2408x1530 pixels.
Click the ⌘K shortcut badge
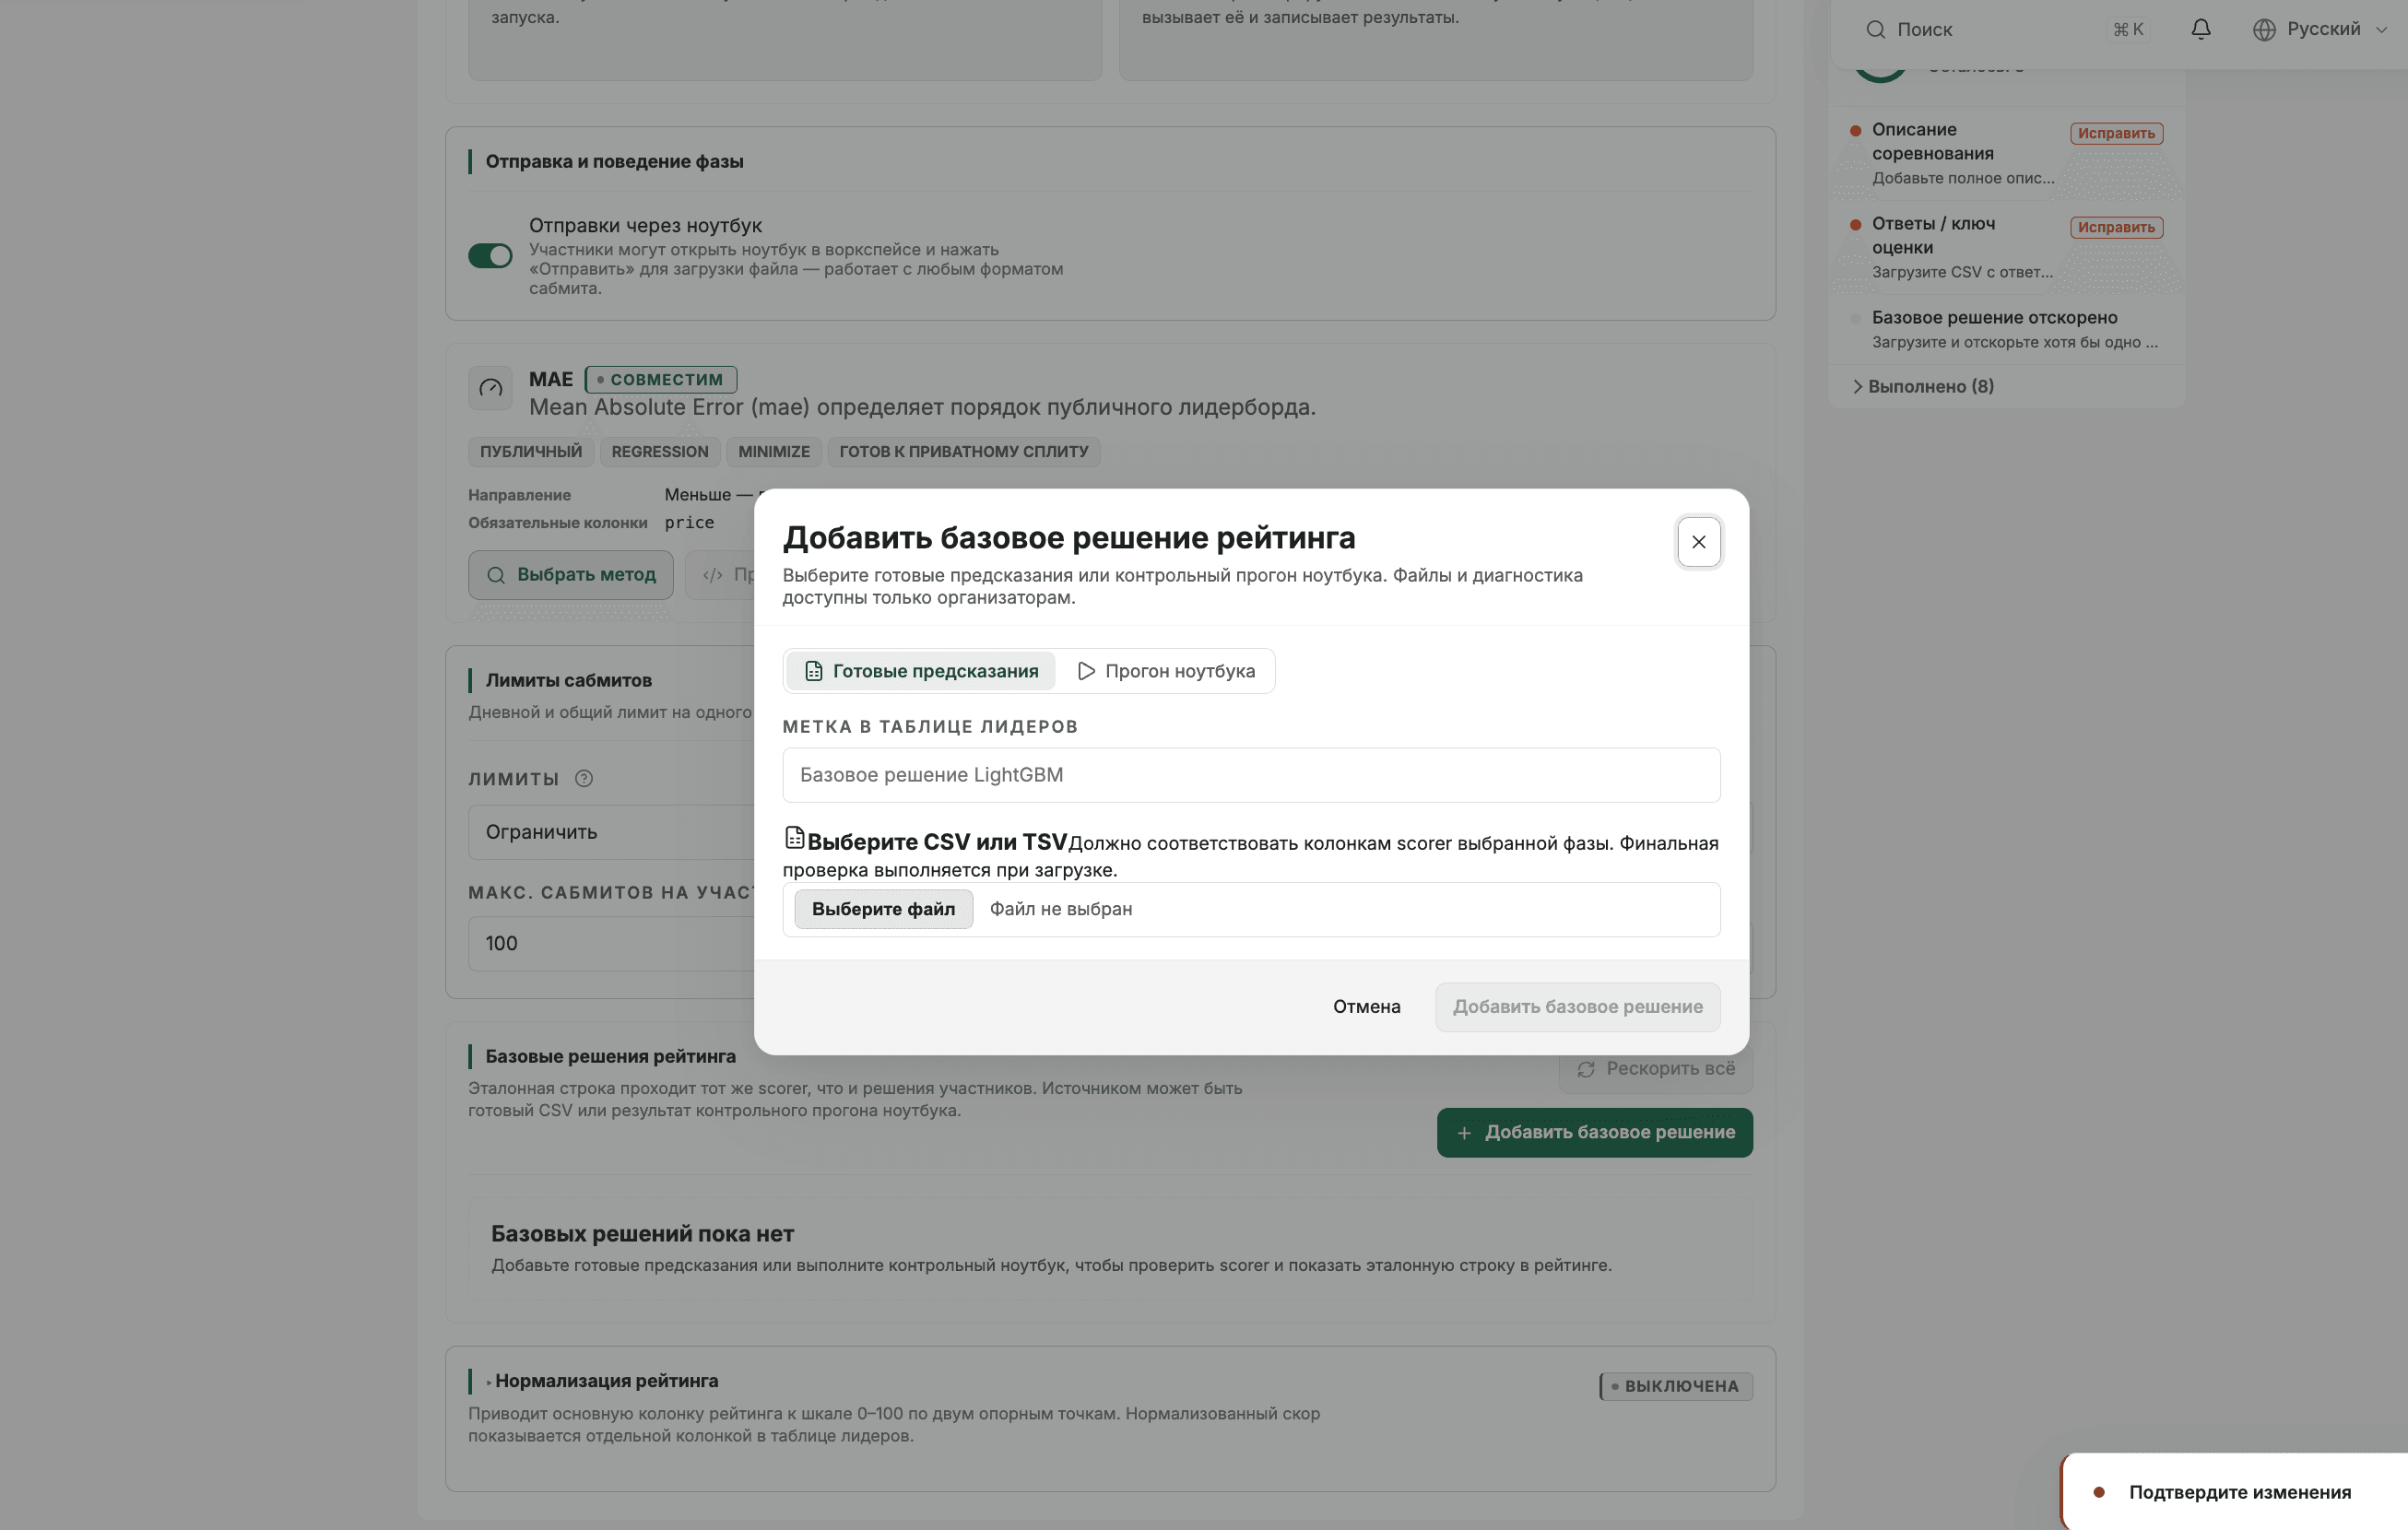click(x=2128, y=29)
